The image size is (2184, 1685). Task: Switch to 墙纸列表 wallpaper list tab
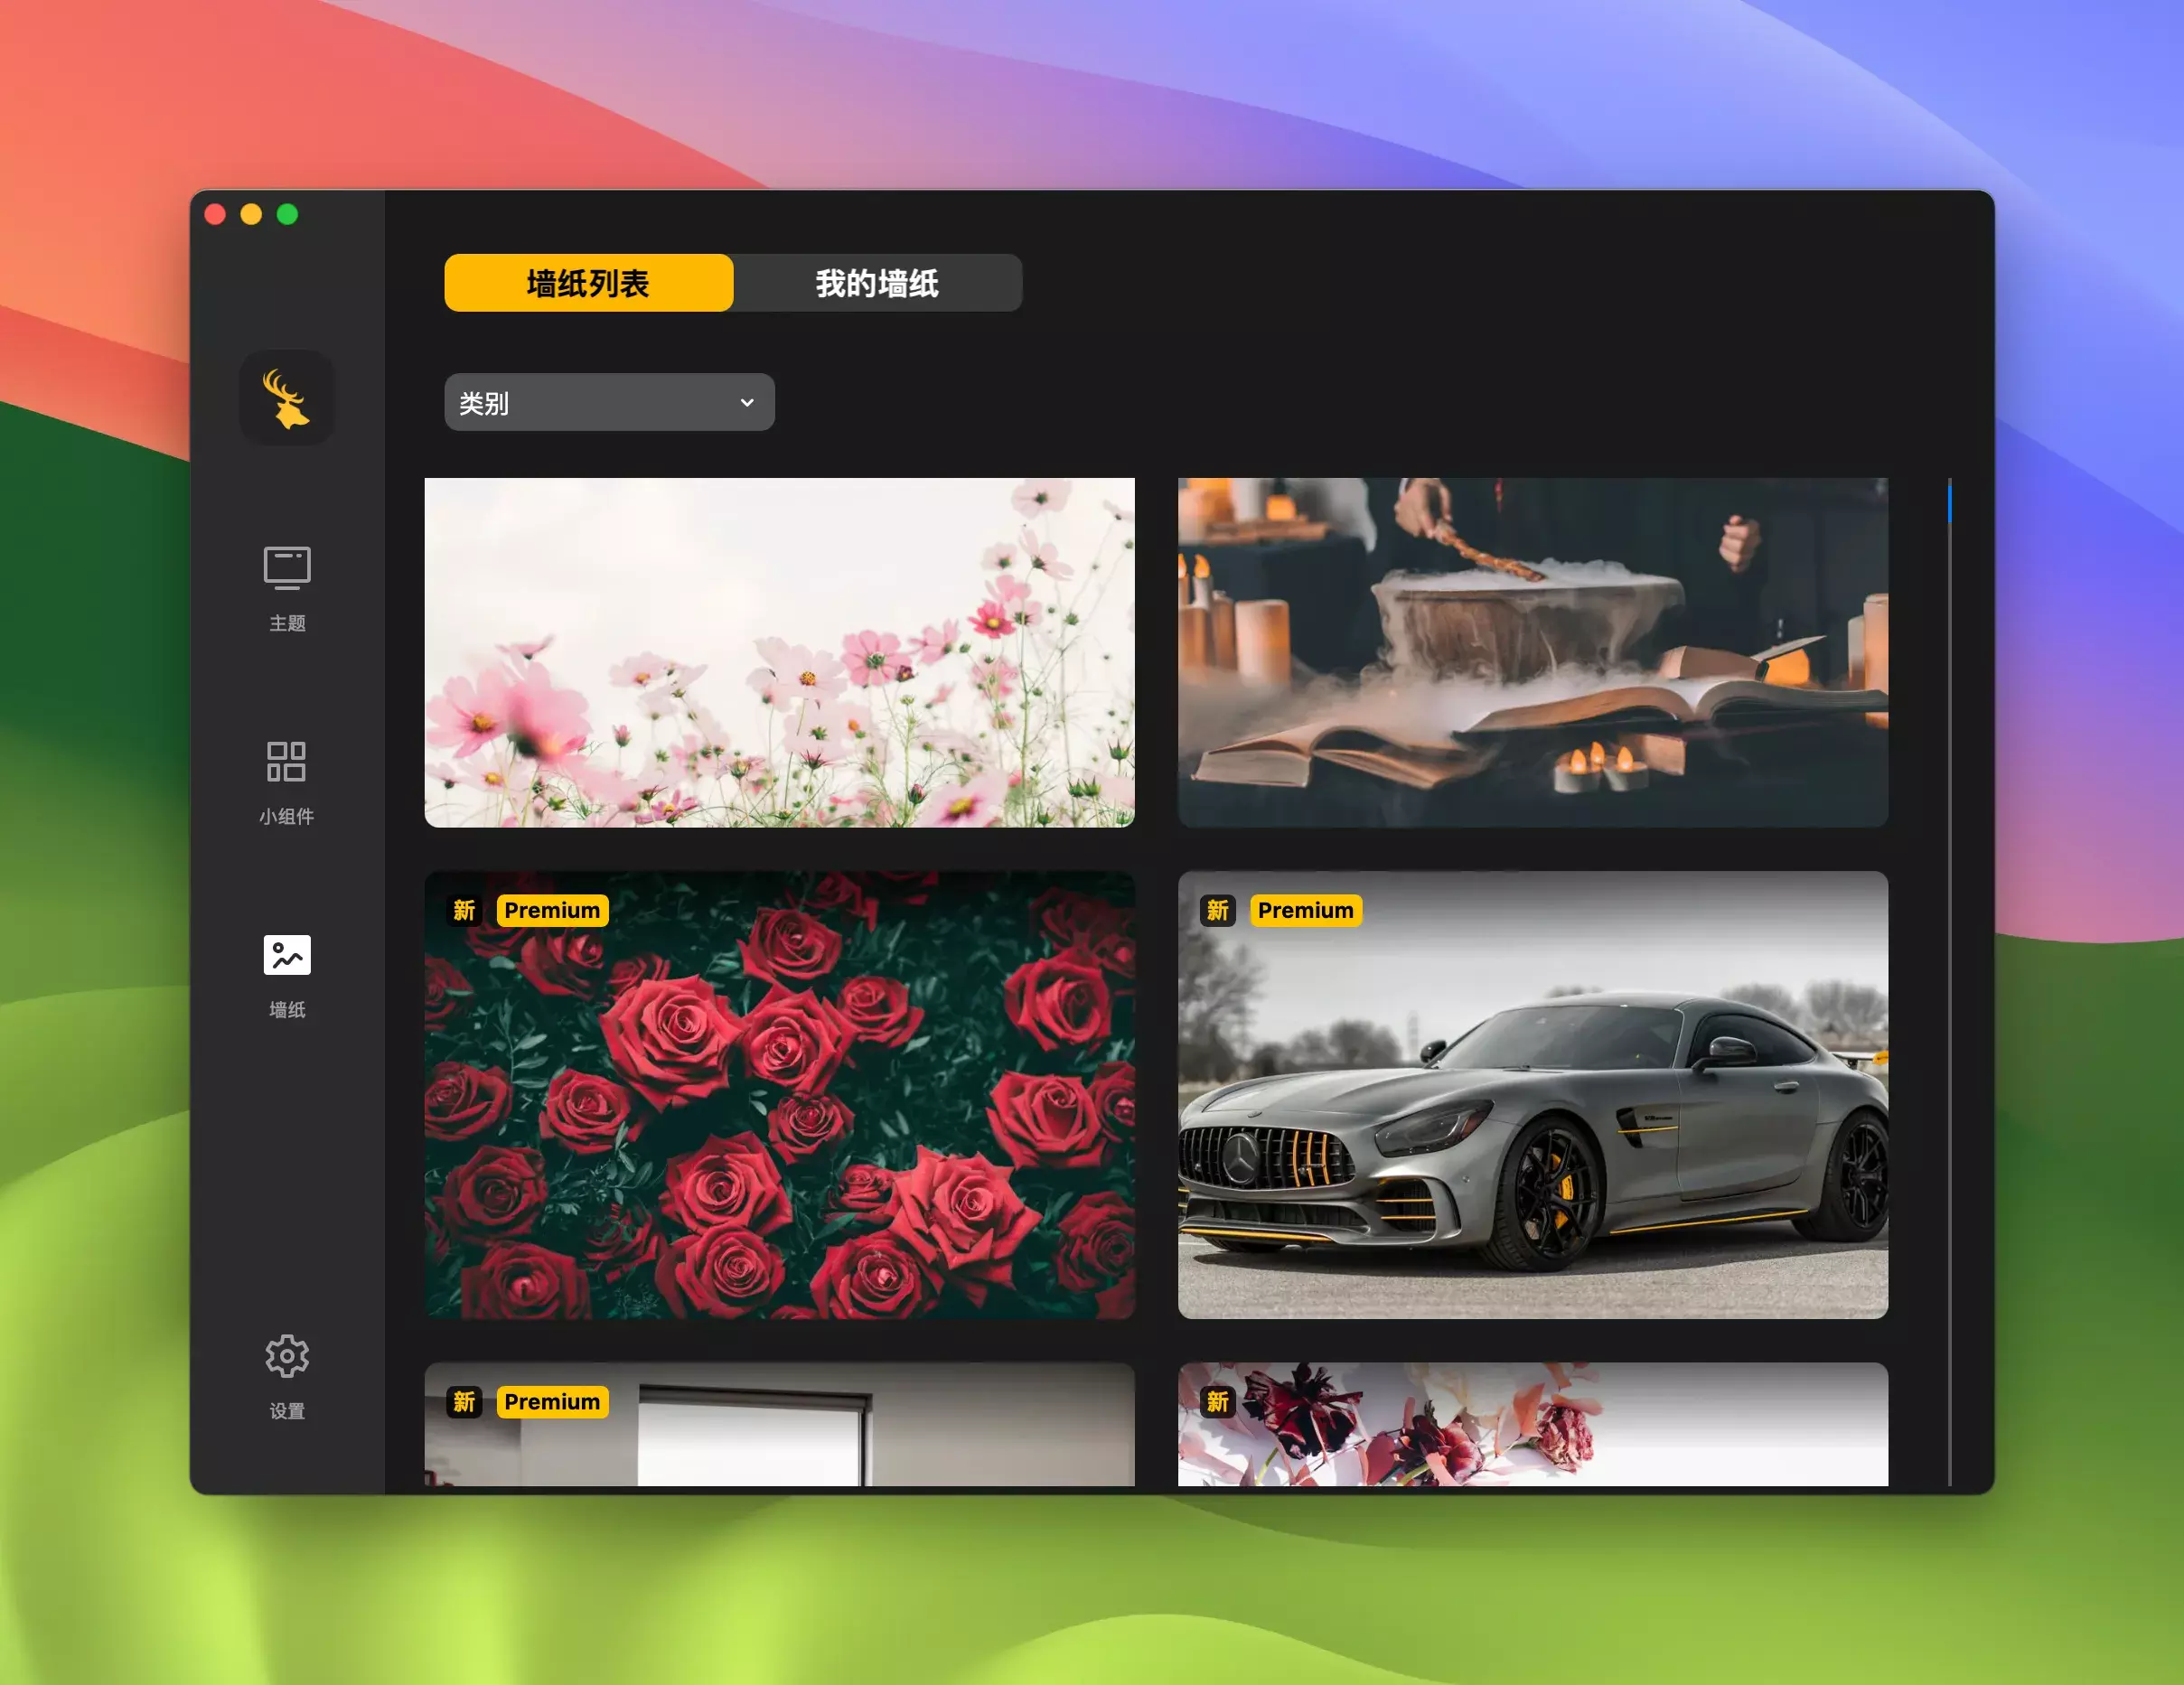point(588,283)
